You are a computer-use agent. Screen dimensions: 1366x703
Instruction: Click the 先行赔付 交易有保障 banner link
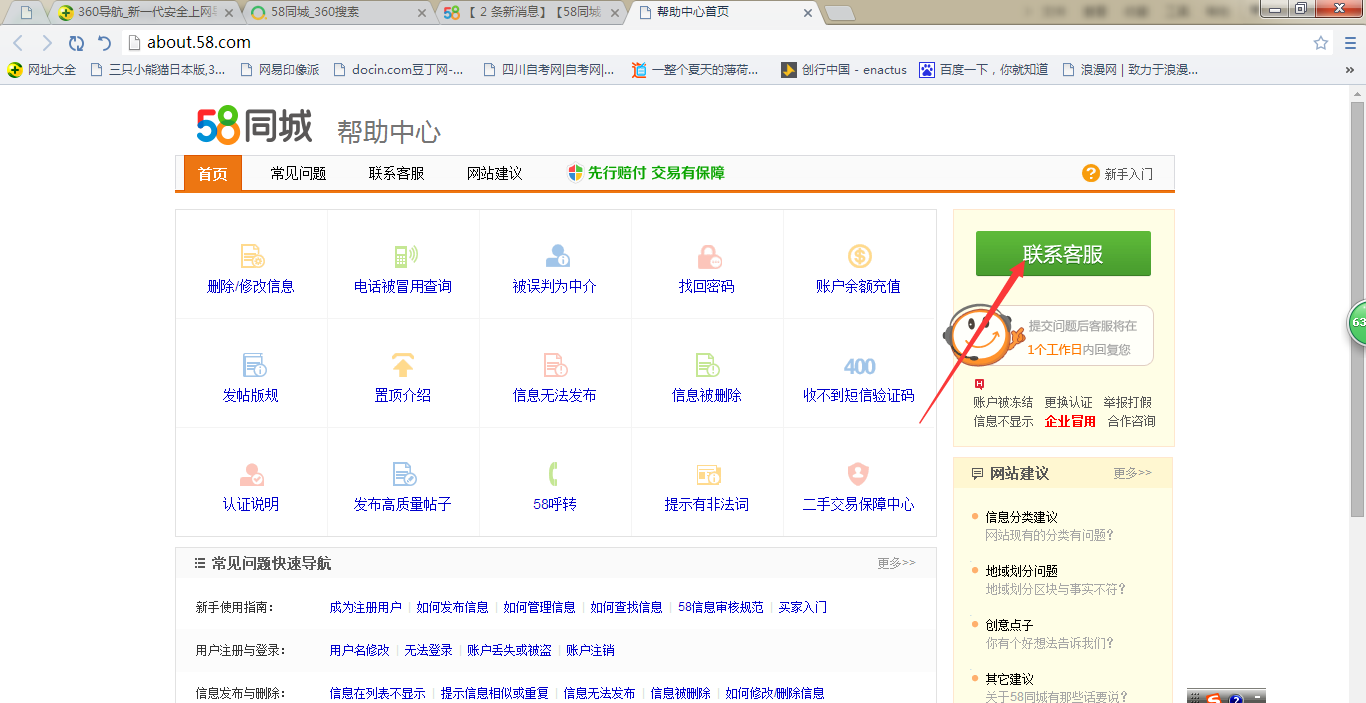pos(646,173)
